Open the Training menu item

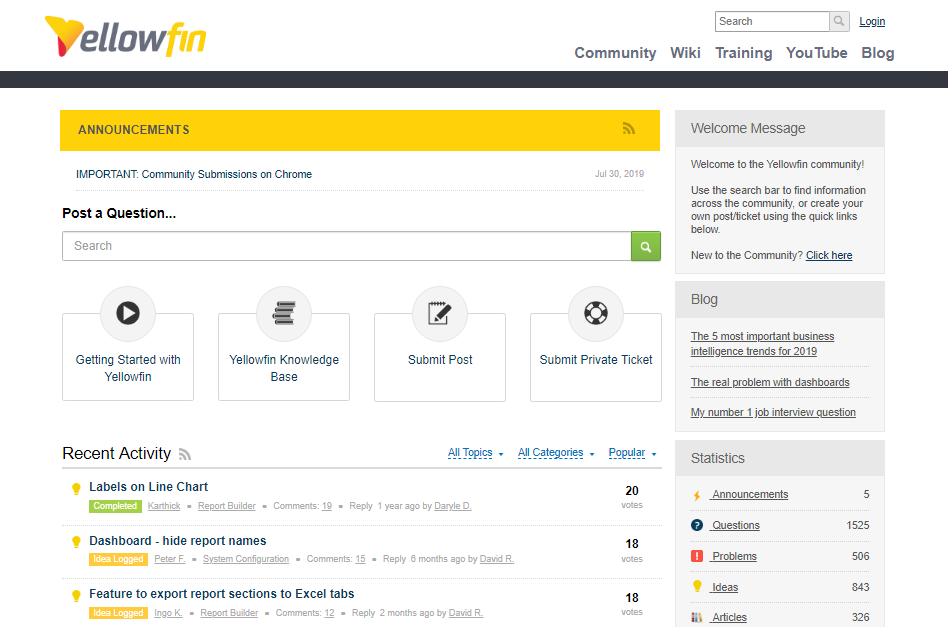point(743,53)
